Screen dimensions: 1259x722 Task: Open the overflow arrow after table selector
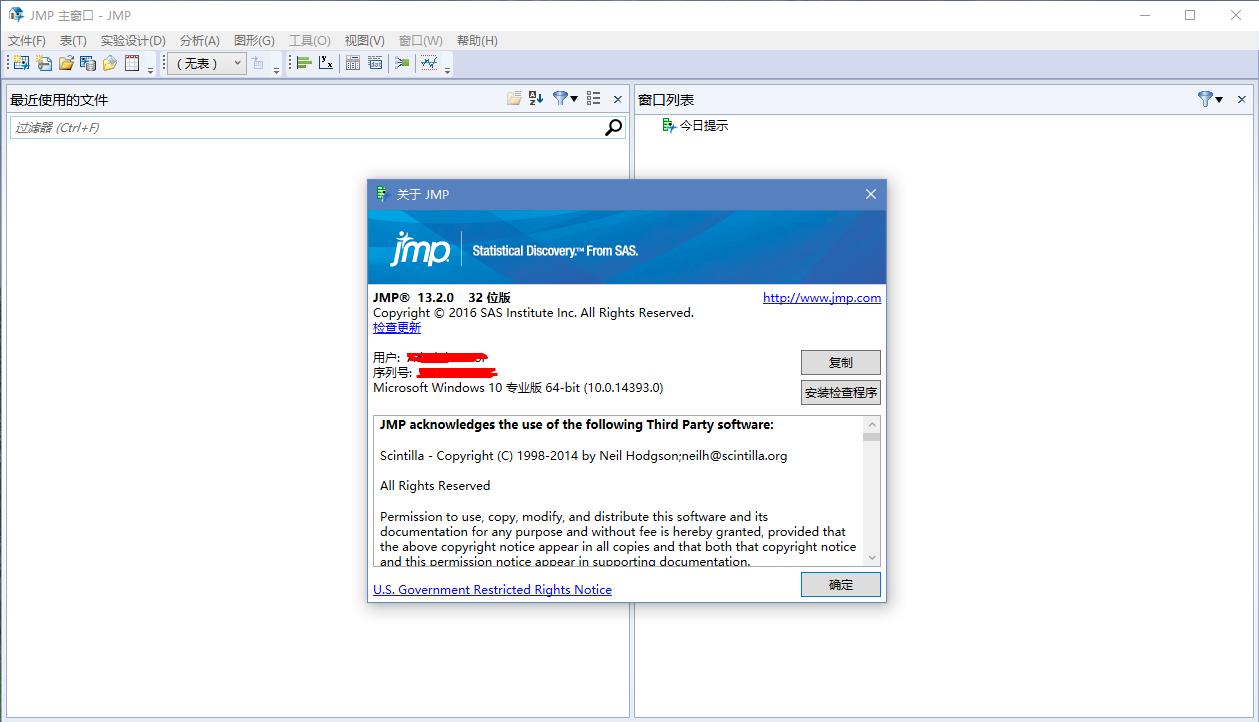(277, 69)
